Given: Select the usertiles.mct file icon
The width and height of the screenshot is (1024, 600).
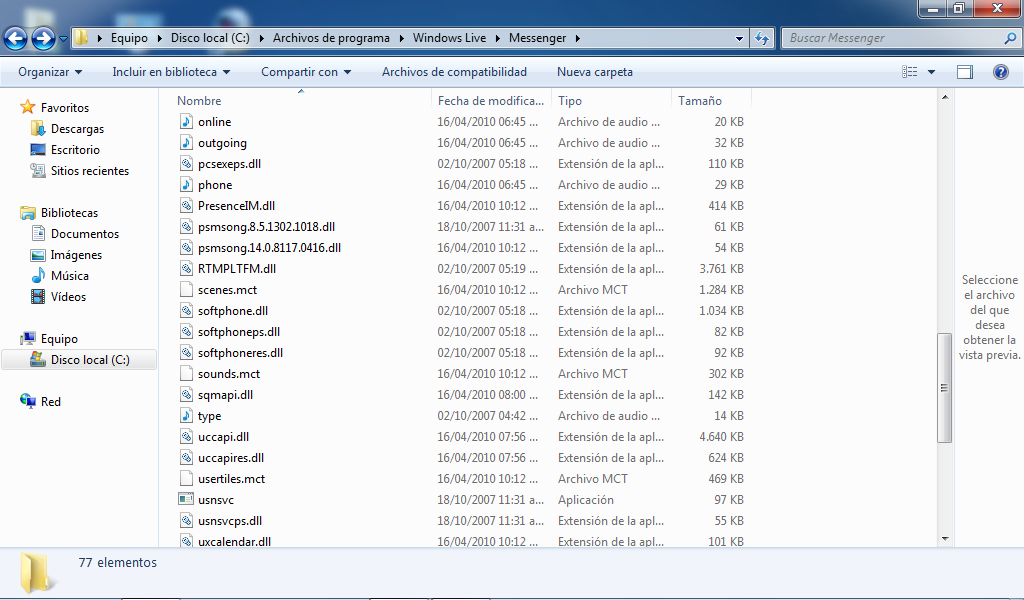Looking at the screenshot, I should point(186,479).
